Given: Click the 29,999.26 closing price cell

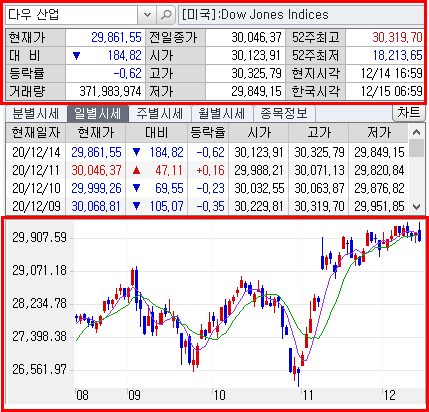Looking at the screenshot, I should 96,188.
